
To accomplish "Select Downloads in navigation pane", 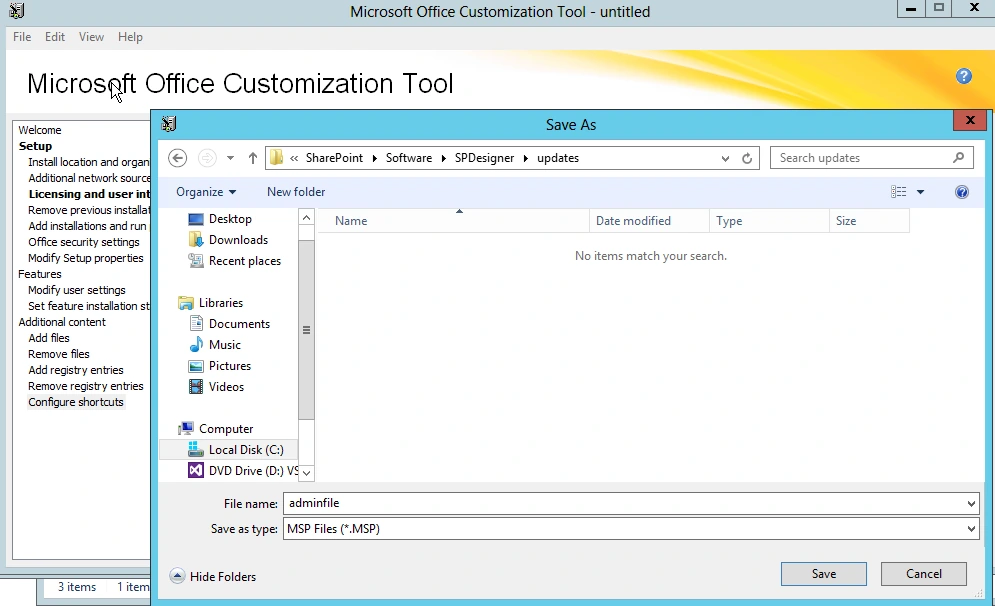I will click(x=238, y=240).
